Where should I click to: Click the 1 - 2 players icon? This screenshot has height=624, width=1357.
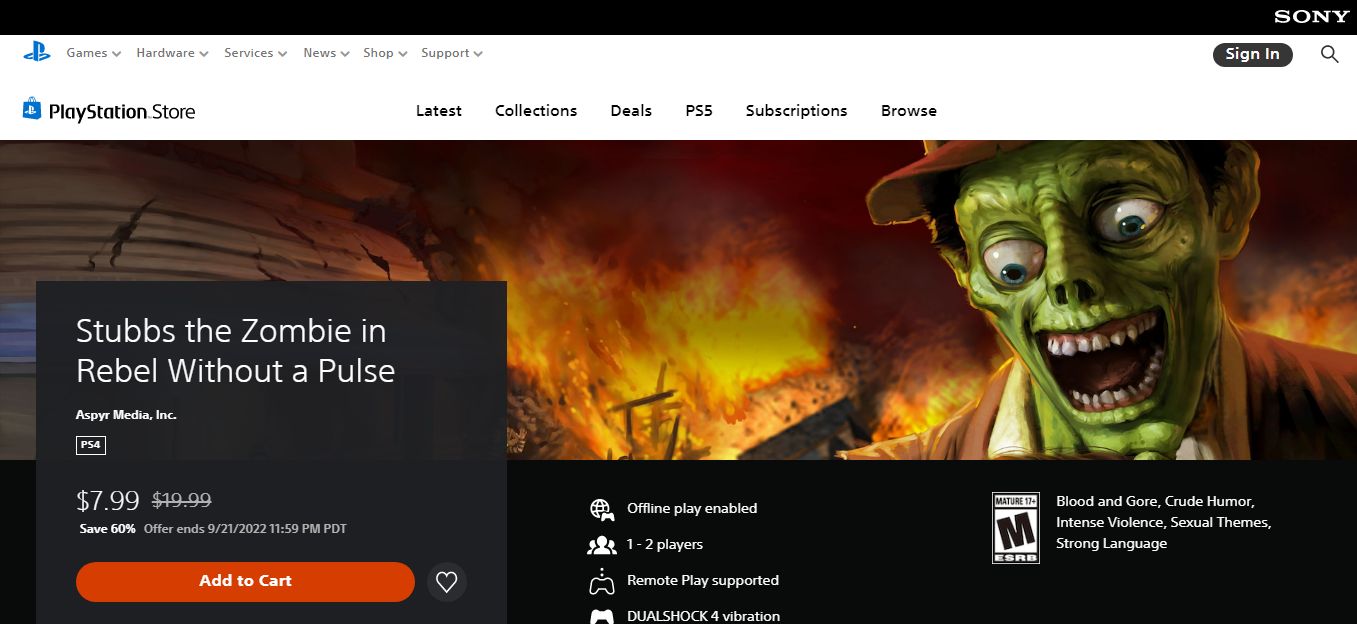coord(601,545)
